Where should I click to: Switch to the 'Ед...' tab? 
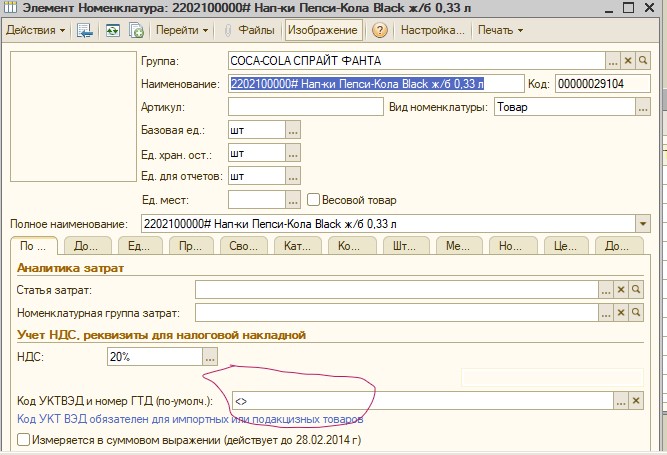pyautogui.click(x=140, y=246)
